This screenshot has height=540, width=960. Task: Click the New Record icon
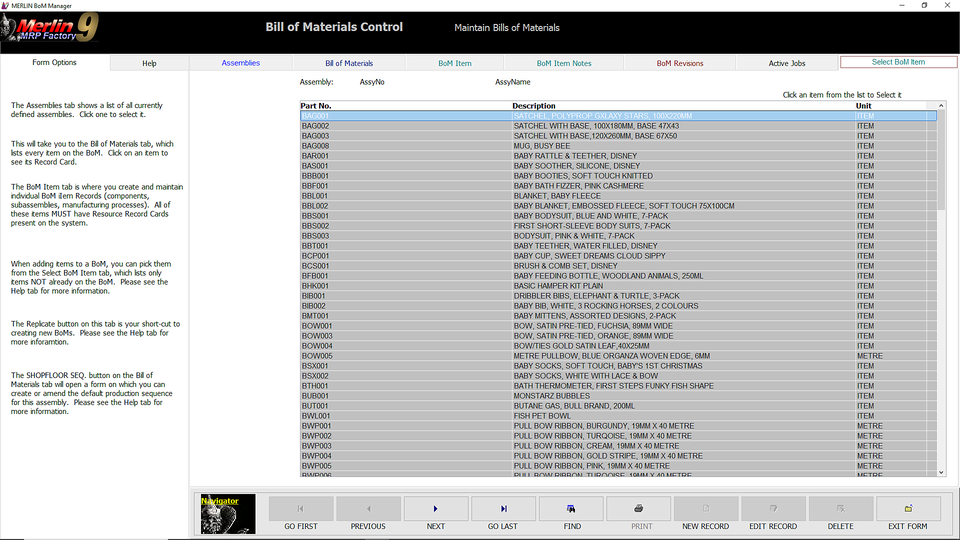[x=706, y=508]
